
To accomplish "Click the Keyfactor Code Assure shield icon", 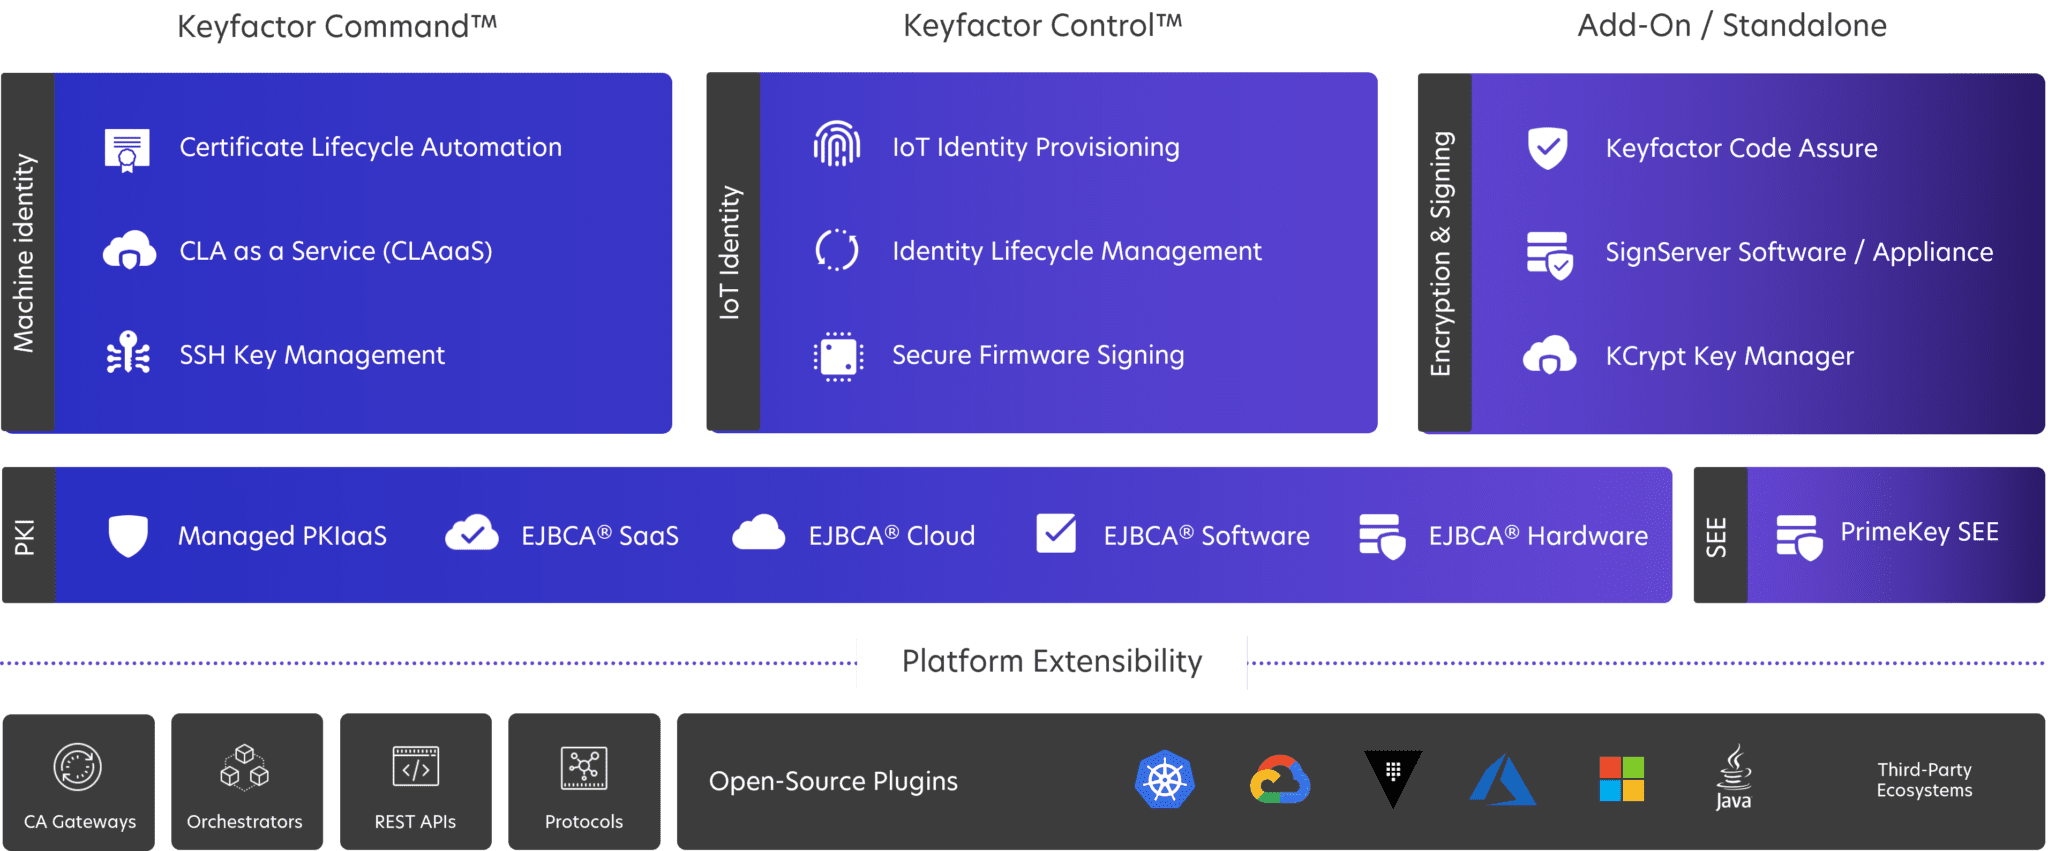I will point(1548,148).
